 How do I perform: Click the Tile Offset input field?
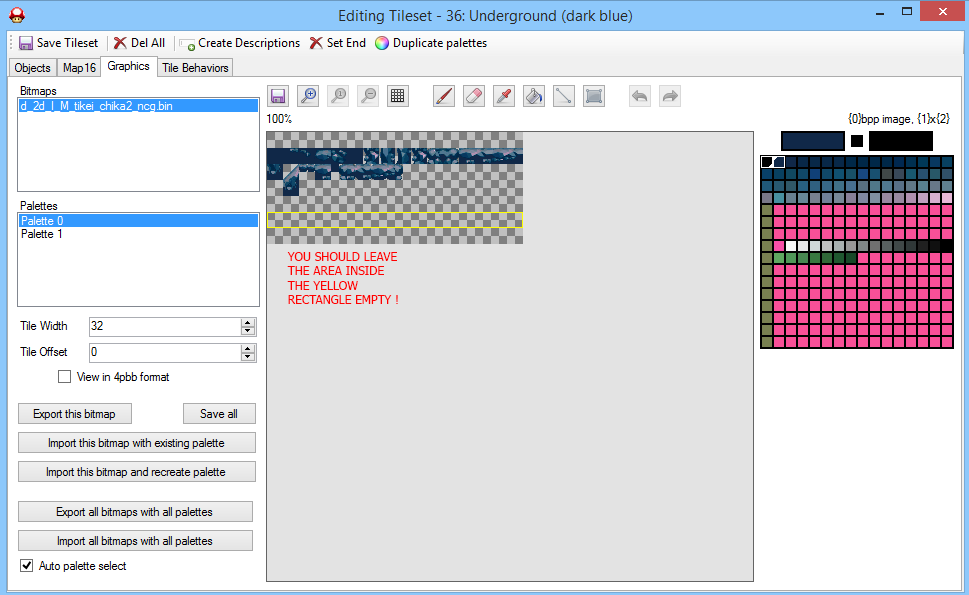(165, 352)
